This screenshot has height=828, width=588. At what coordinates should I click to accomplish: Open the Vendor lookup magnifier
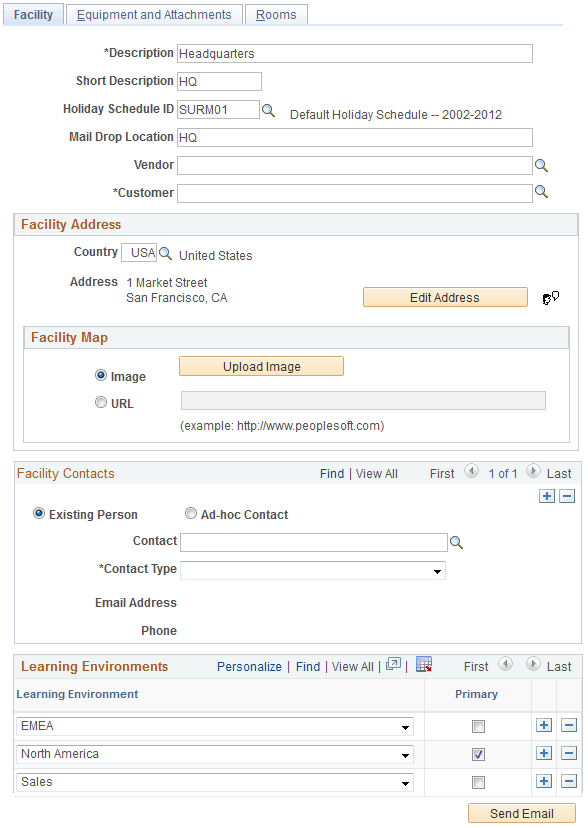click(x=541, y=165)
